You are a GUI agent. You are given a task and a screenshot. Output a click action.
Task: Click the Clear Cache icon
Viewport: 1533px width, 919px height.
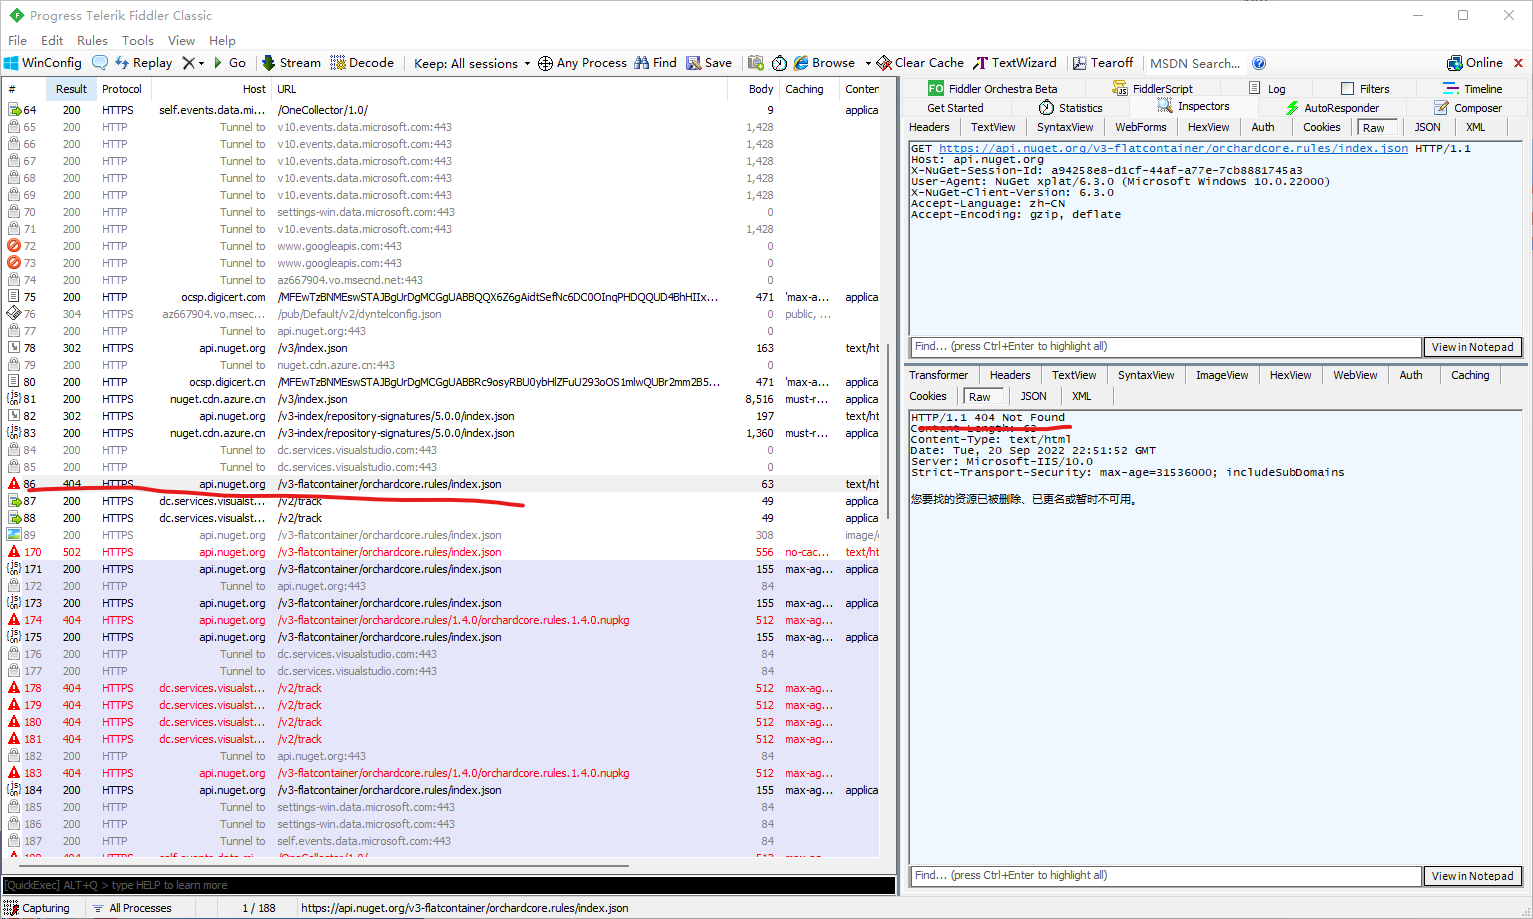[918, 62]
